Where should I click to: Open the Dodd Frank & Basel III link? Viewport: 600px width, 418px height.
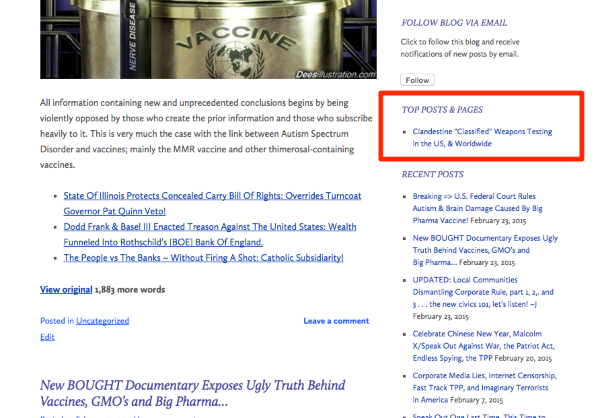(x=210, y=234)
